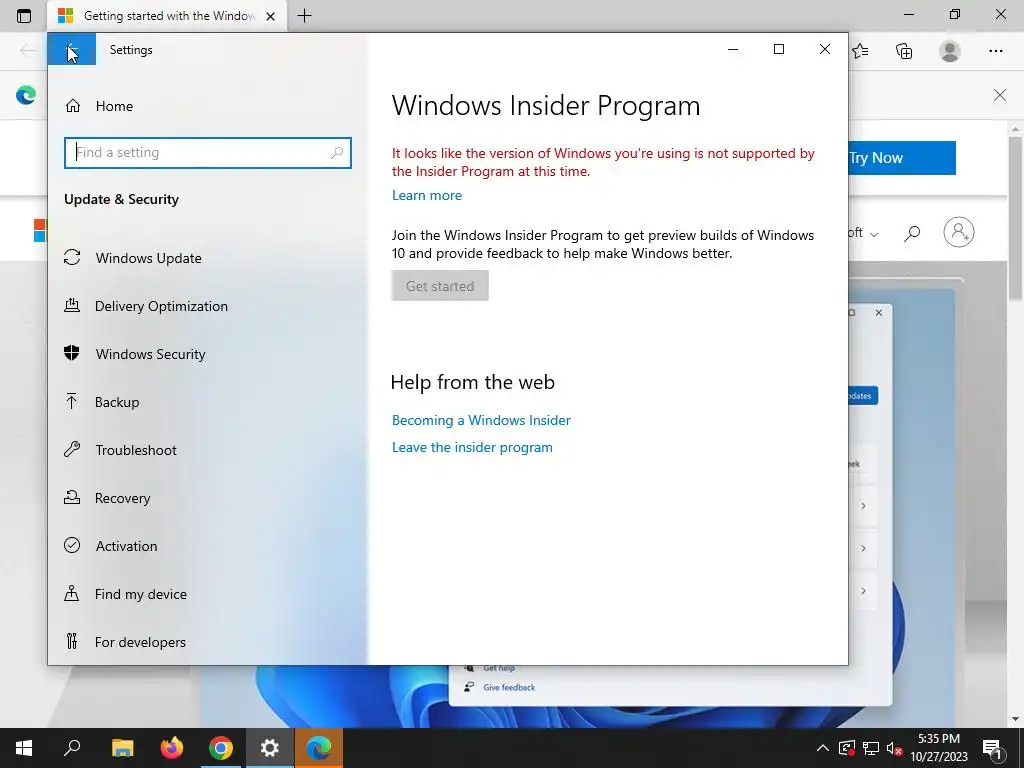Image resolution: width=1024 pixels, height=768 pixels.
Task: Open Recovery settings
Action: coord(208,498)
